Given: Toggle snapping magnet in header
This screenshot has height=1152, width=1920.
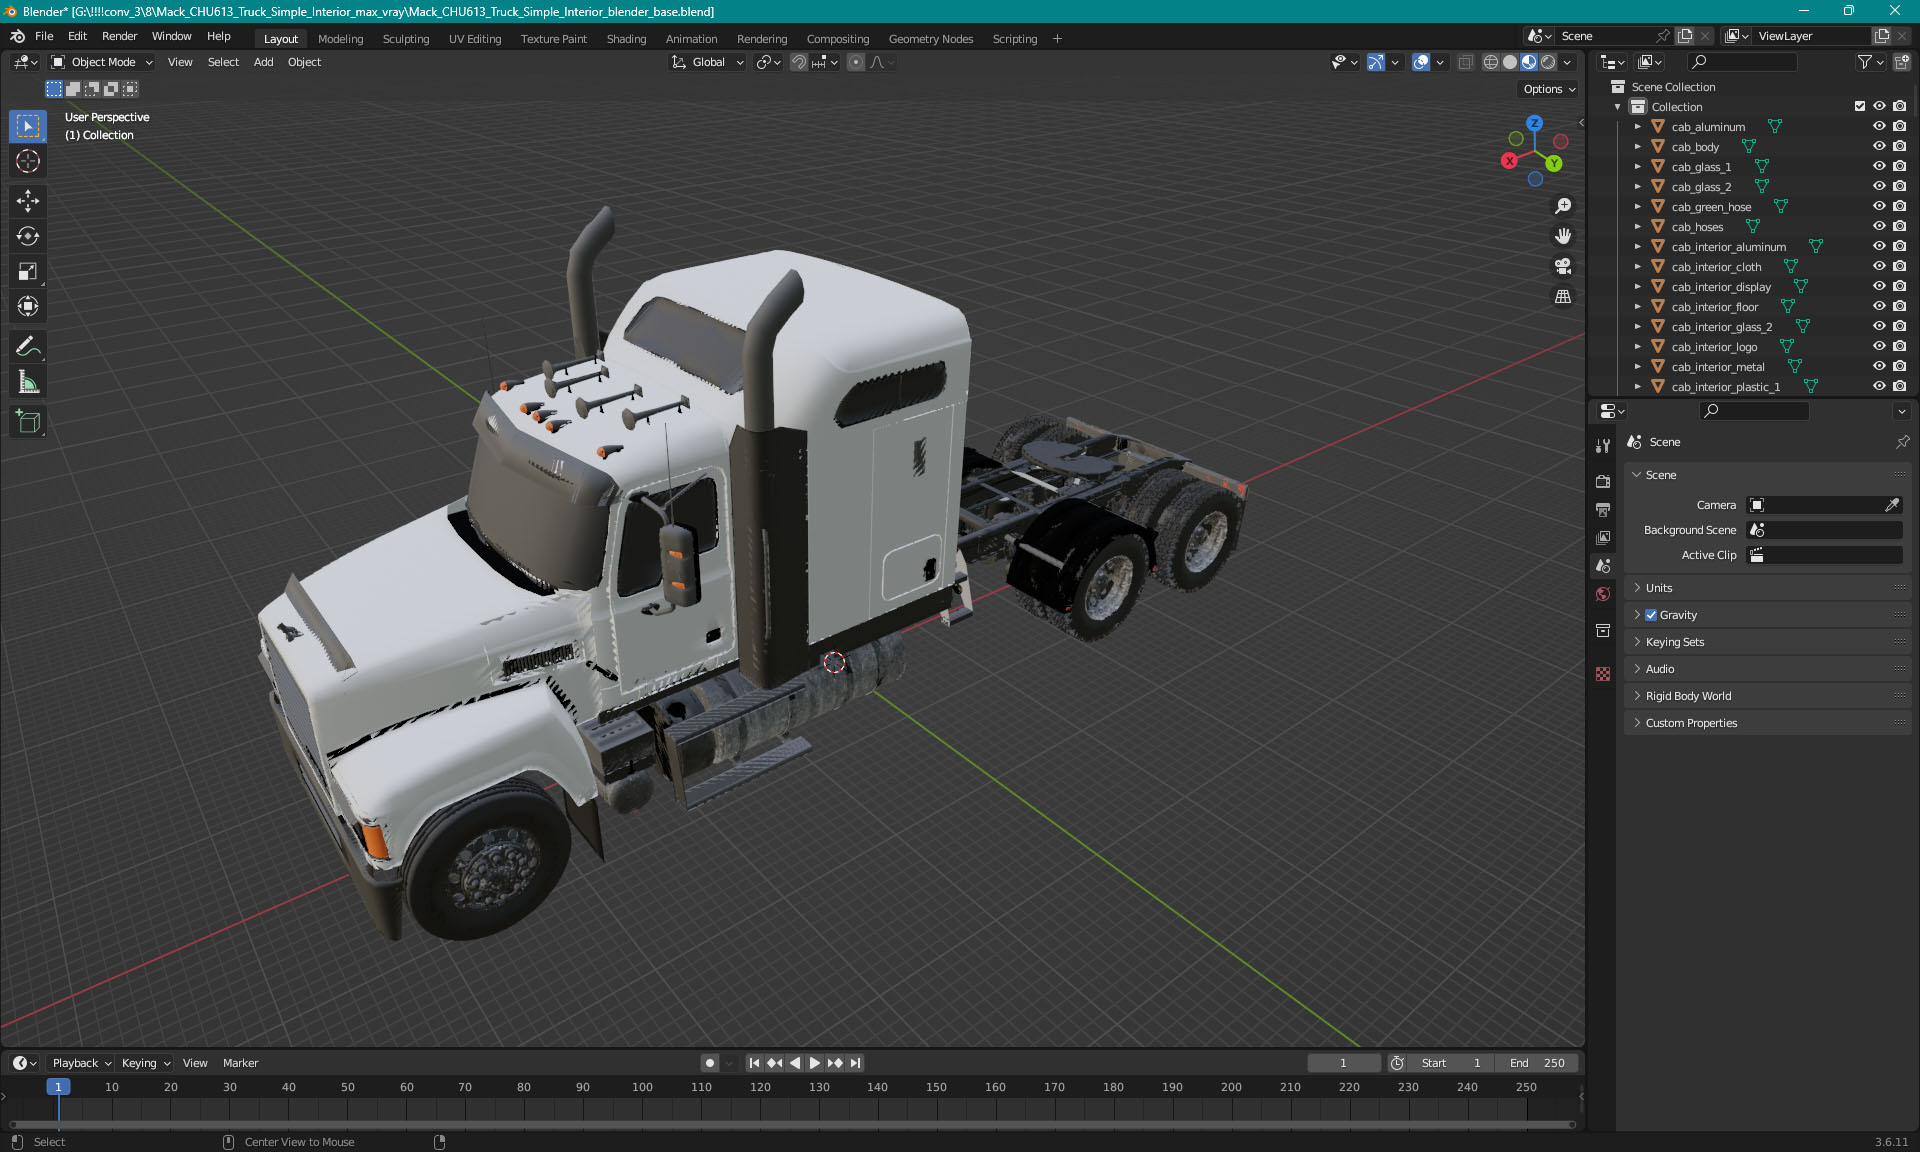Looking at the screenshot, I should (x=799, y=62).
